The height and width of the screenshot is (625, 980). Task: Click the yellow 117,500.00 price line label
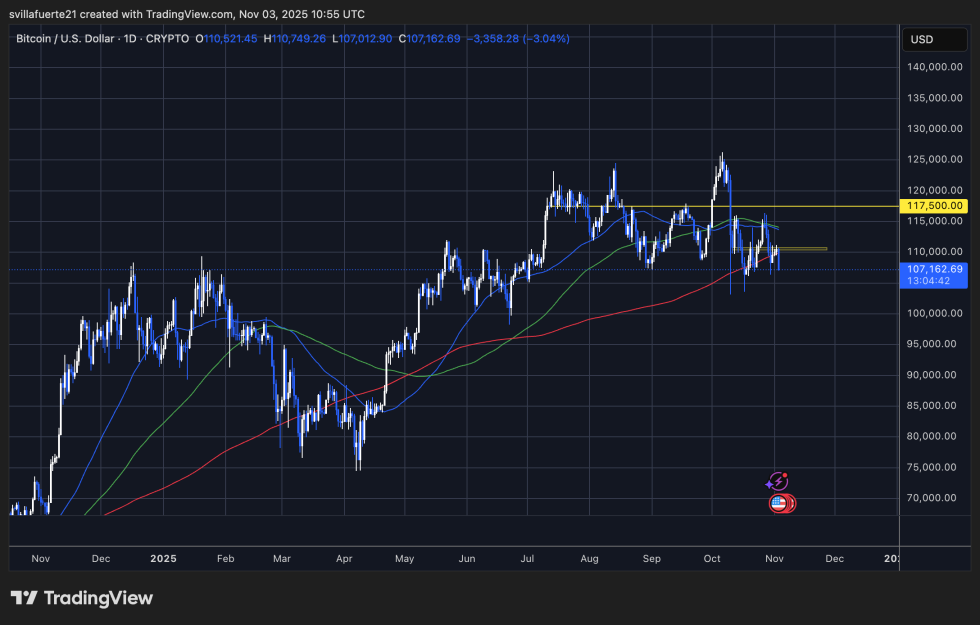pyautogui.click(x=935, y=206)
